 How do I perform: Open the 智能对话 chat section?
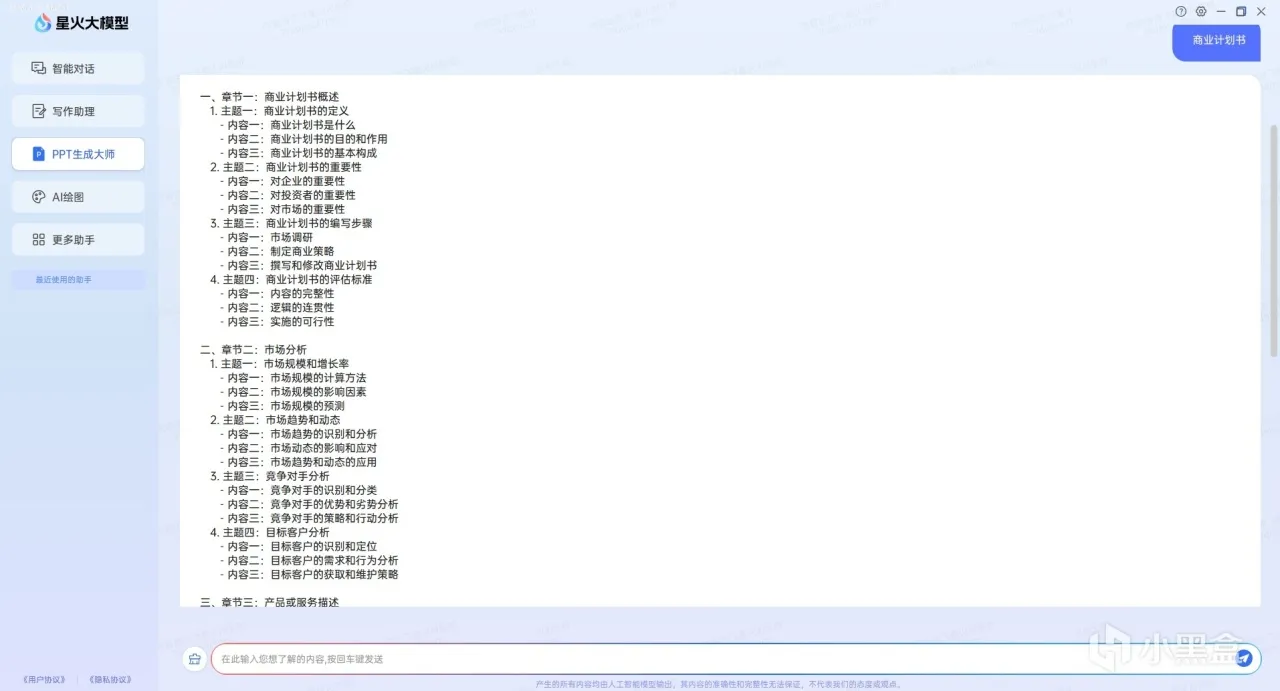78,68
